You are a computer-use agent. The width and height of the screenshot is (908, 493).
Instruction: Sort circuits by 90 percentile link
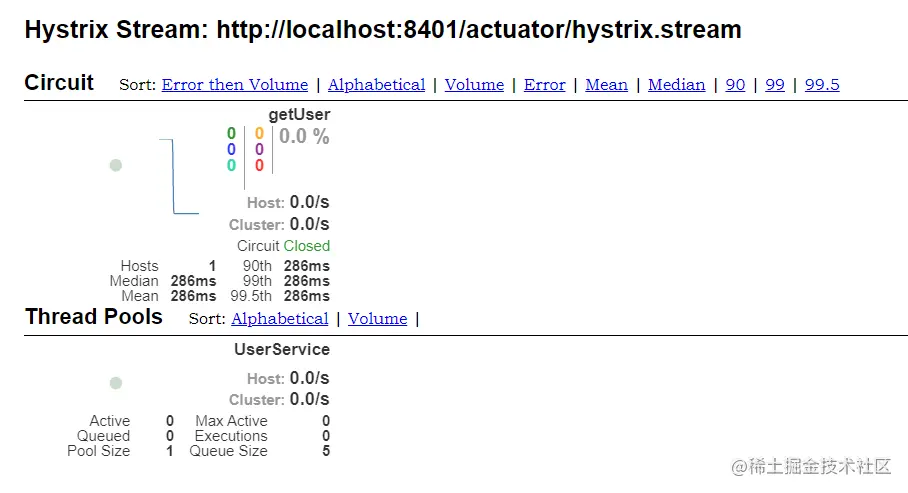735,85
